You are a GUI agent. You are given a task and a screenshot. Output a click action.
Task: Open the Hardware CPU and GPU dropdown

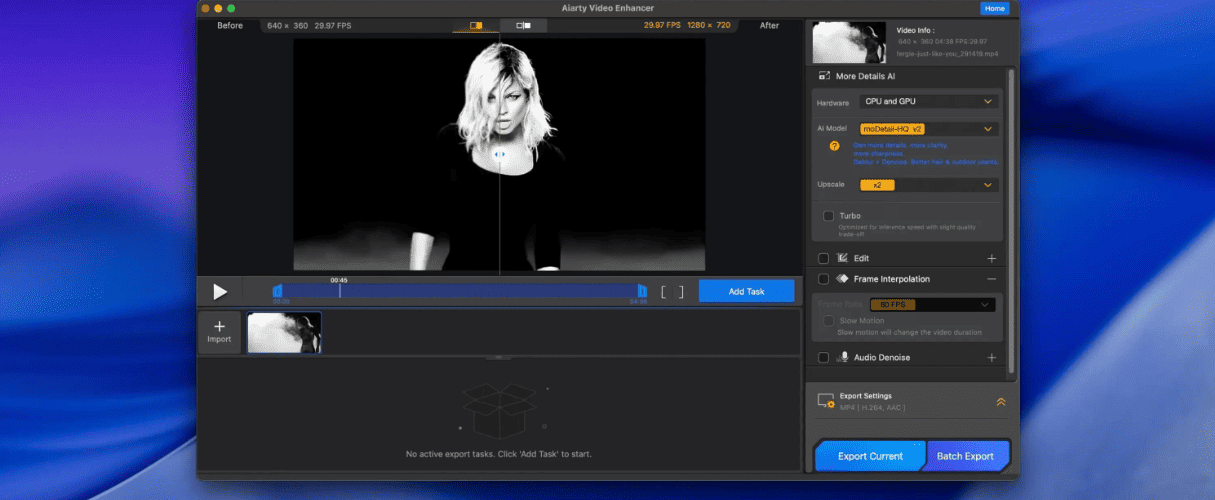(x=929, y=102)
